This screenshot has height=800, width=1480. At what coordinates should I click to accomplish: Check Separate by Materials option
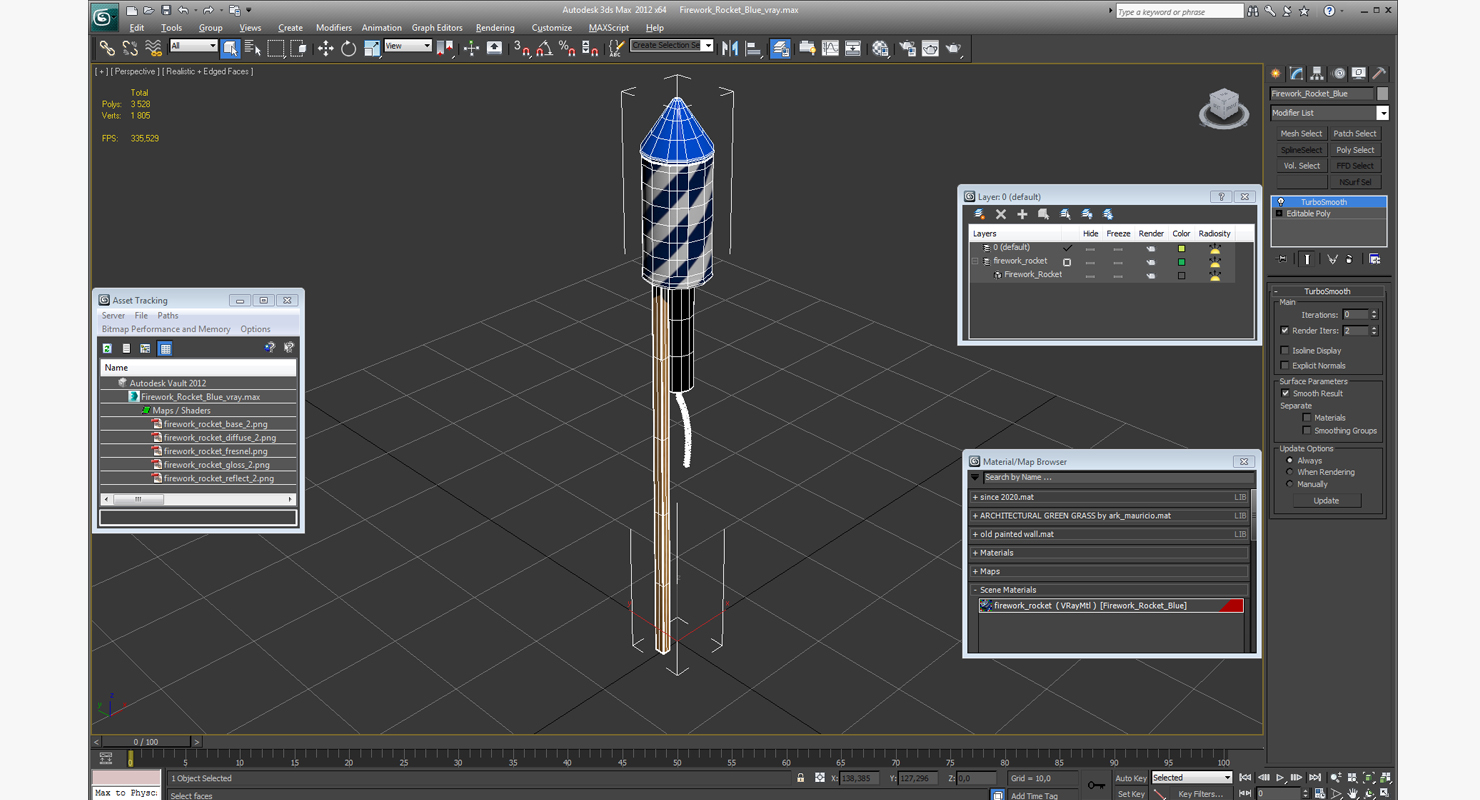click(1307, 418)
